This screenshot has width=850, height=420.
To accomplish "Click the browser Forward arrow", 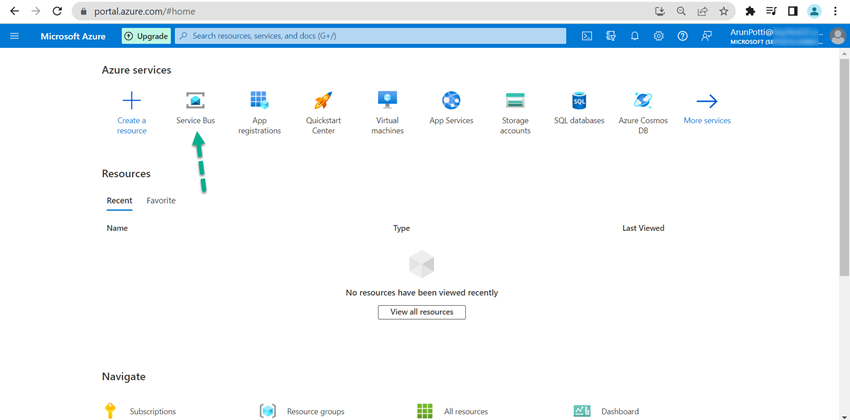I will click(36, 11).
